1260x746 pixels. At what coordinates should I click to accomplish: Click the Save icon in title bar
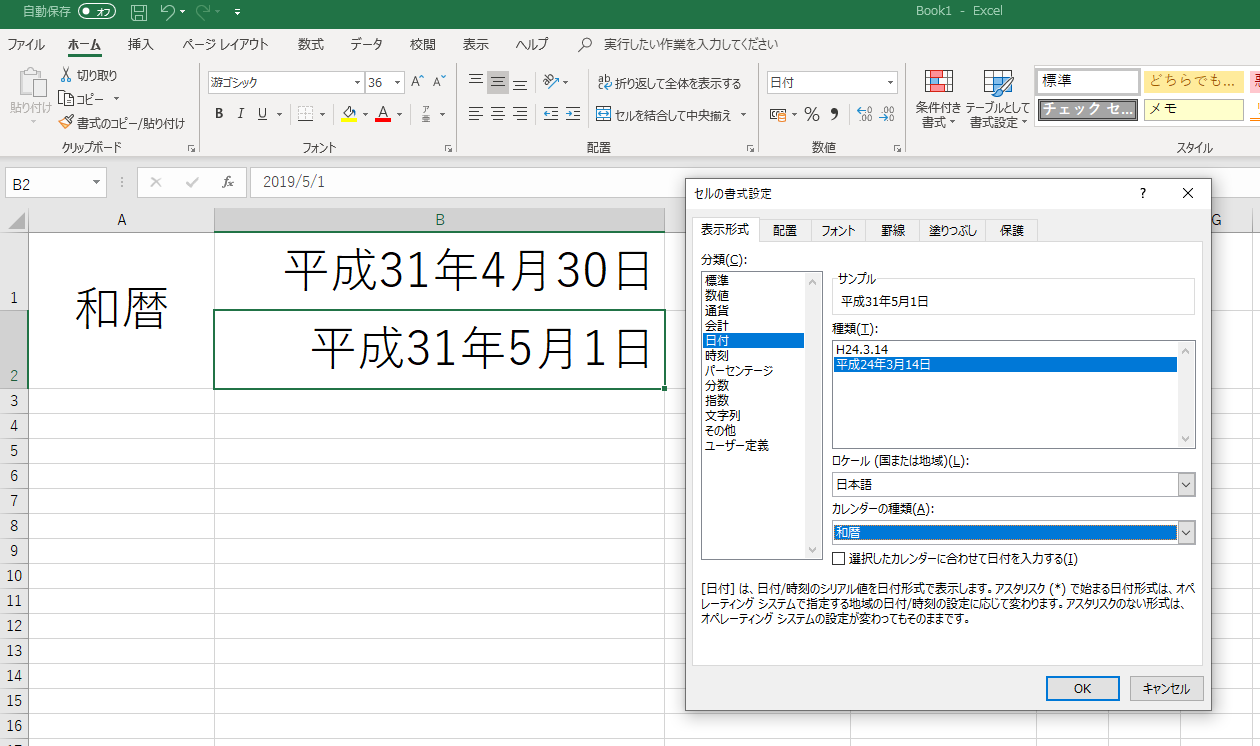(x=139, y=12)
